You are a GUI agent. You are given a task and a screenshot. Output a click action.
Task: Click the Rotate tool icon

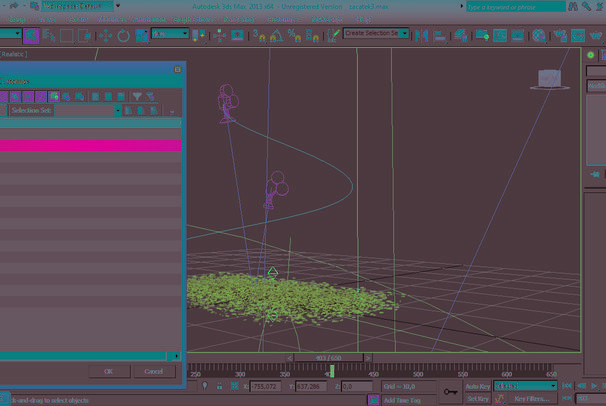point(123,35)
